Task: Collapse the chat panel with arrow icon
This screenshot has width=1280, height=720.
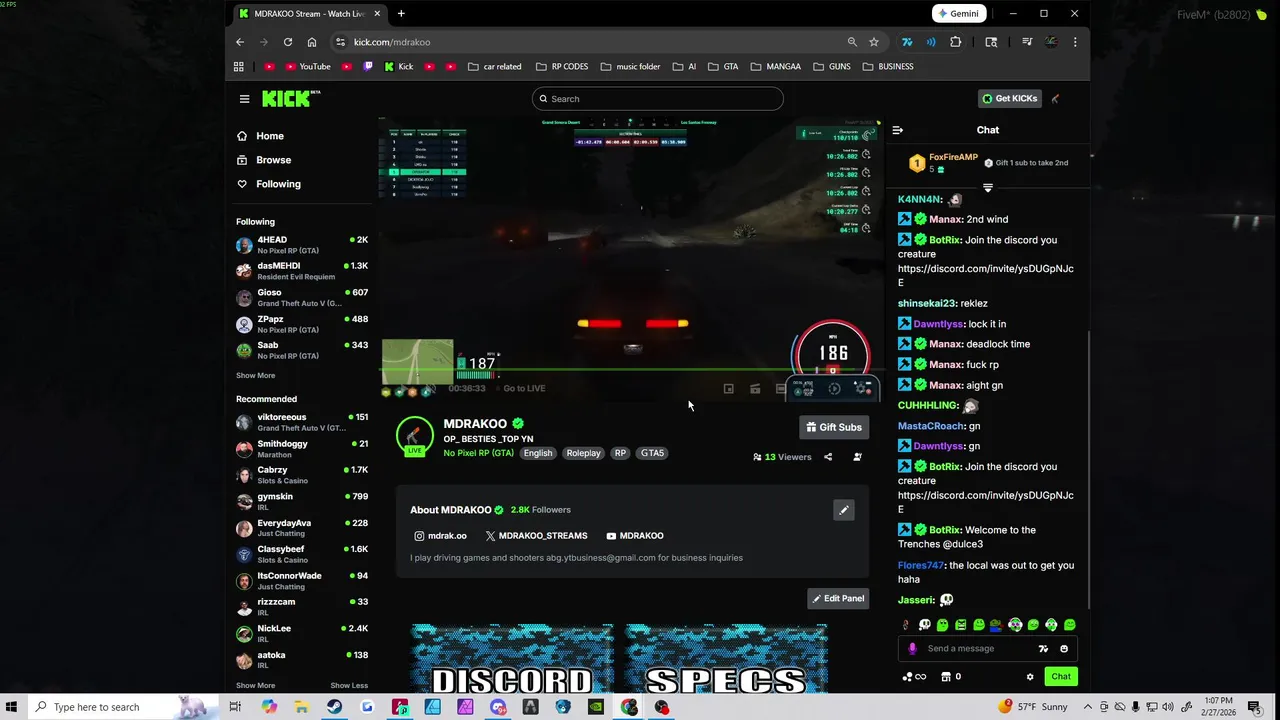Action: (x=897, y=130)
